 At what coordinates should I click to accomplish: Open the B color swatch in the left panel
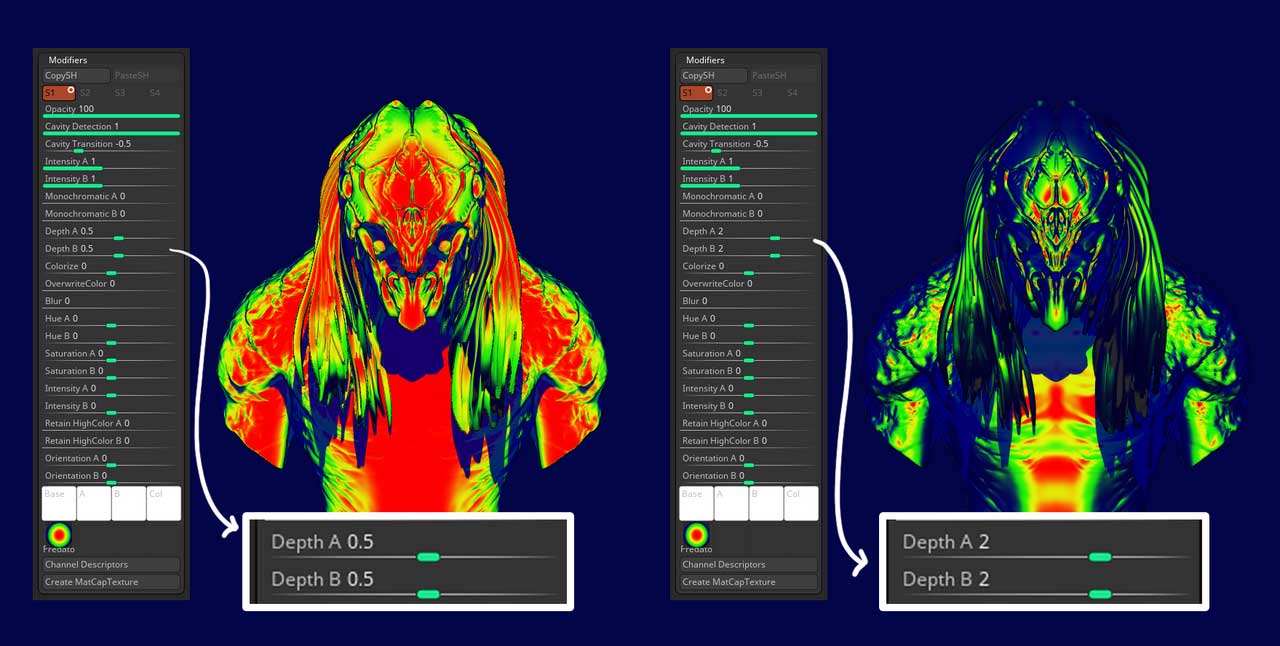coord(128,503)
